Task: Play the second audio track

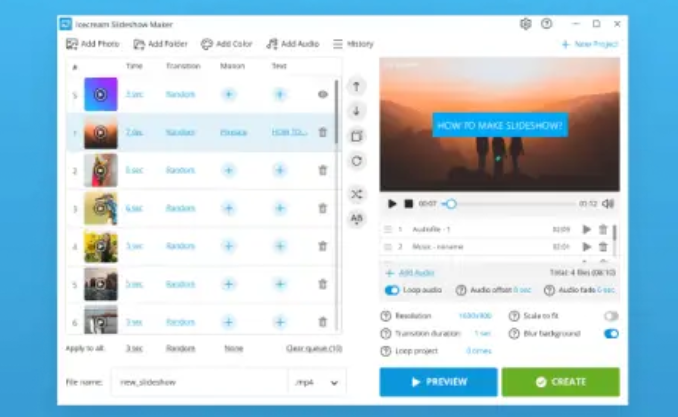Action: tap(586, 247)
